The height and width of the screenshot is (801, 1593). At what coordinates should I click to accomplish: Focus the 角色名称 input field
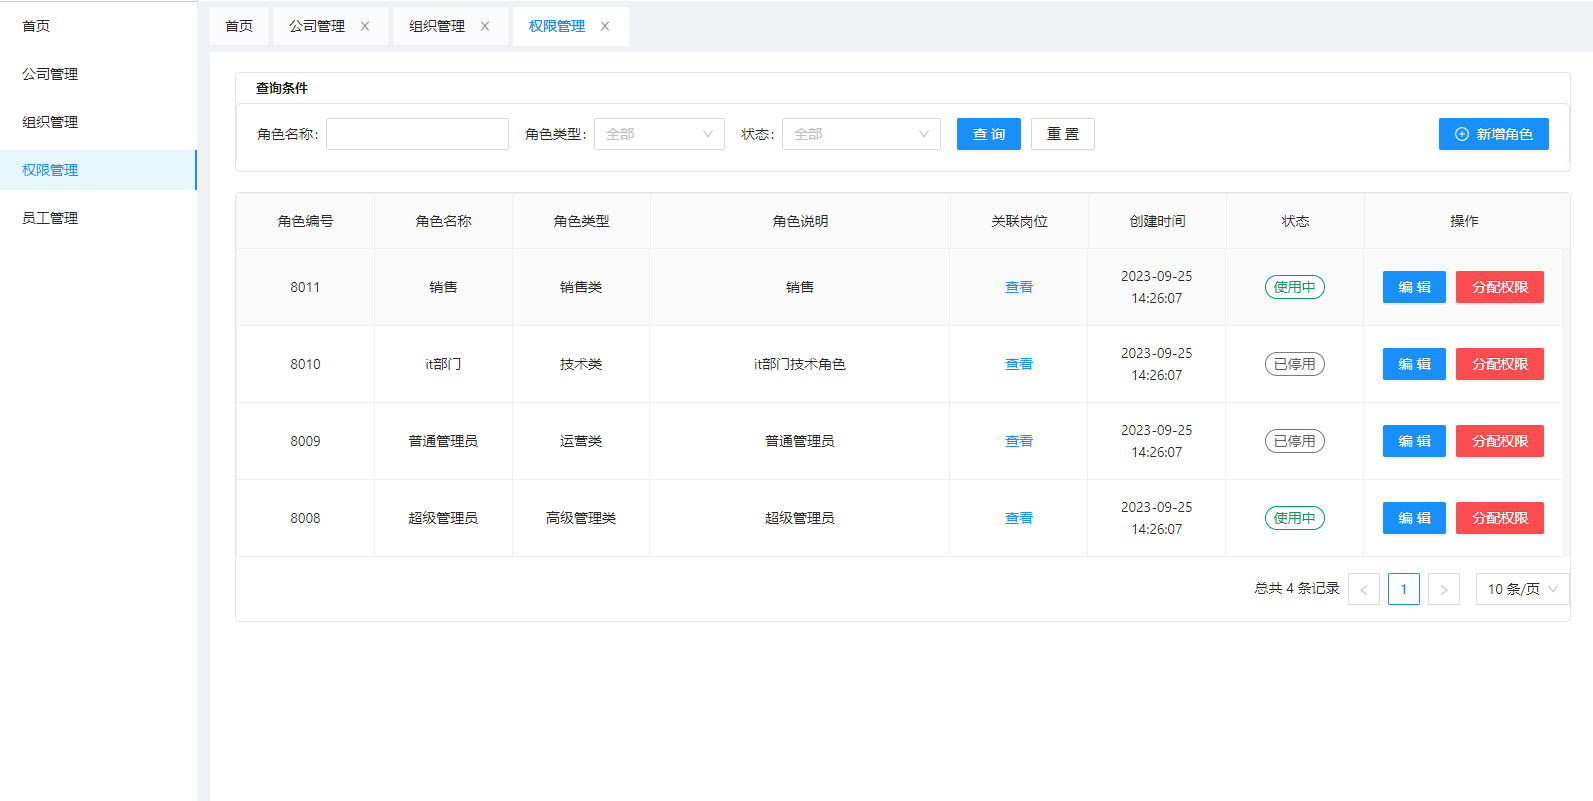[417, 134]
